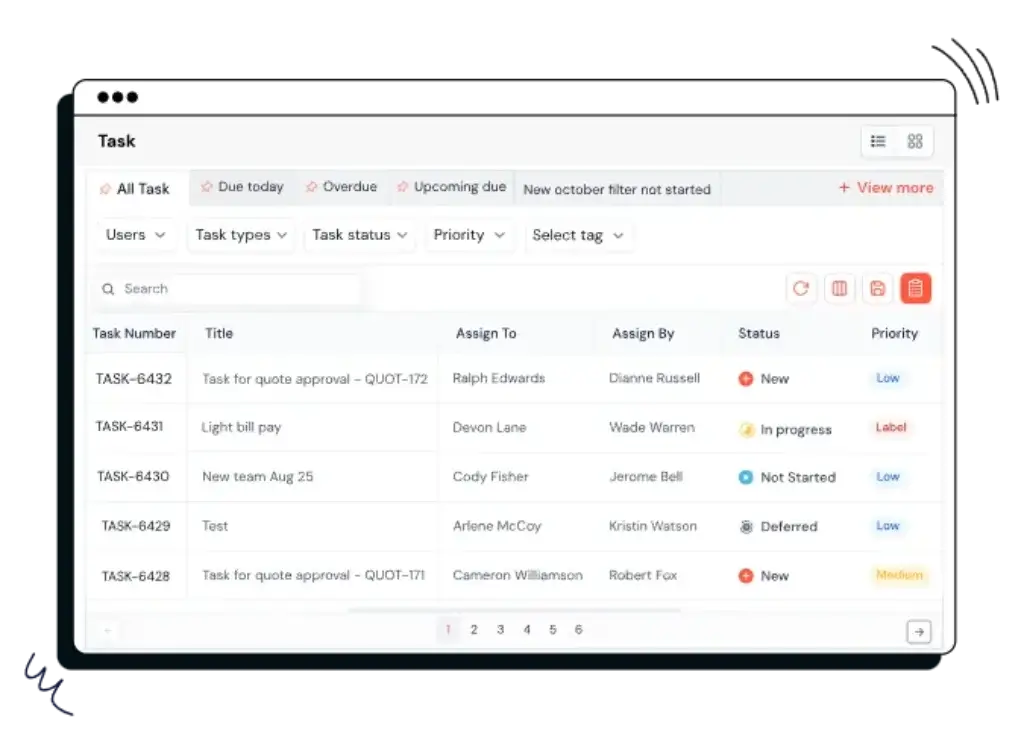
Task: Open task TASK-6430
Action: tap(133, 477)
